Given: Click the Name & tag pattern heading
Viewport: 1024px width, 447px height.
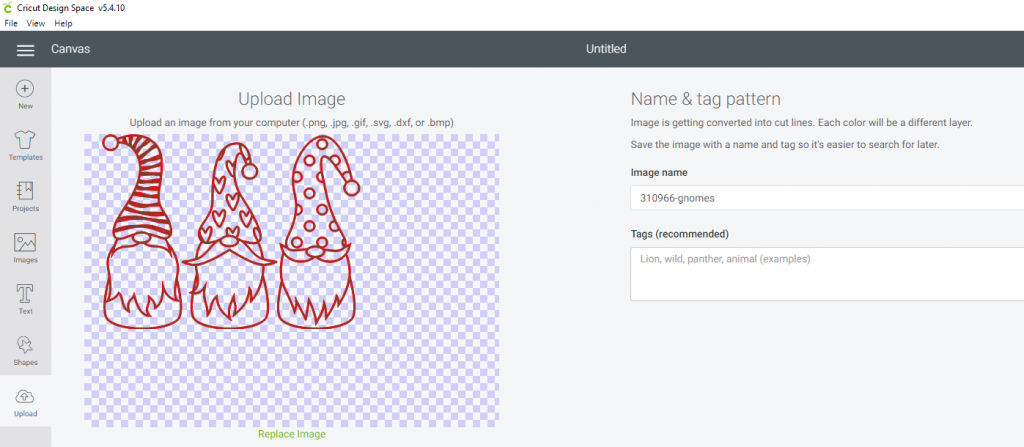Looking at the screenshot, I should [705, 99].
